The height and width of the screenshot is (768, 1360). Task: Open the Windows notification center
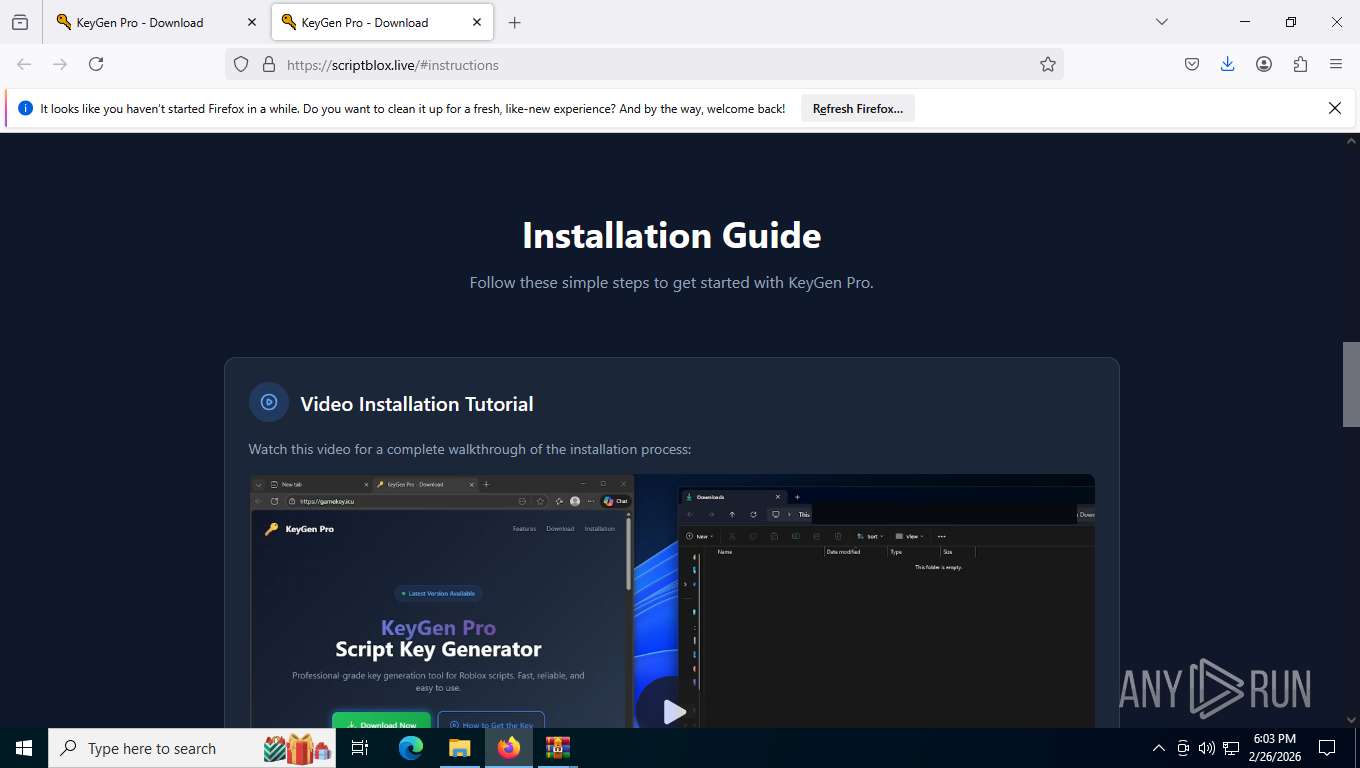click(x=1327, y=748)
